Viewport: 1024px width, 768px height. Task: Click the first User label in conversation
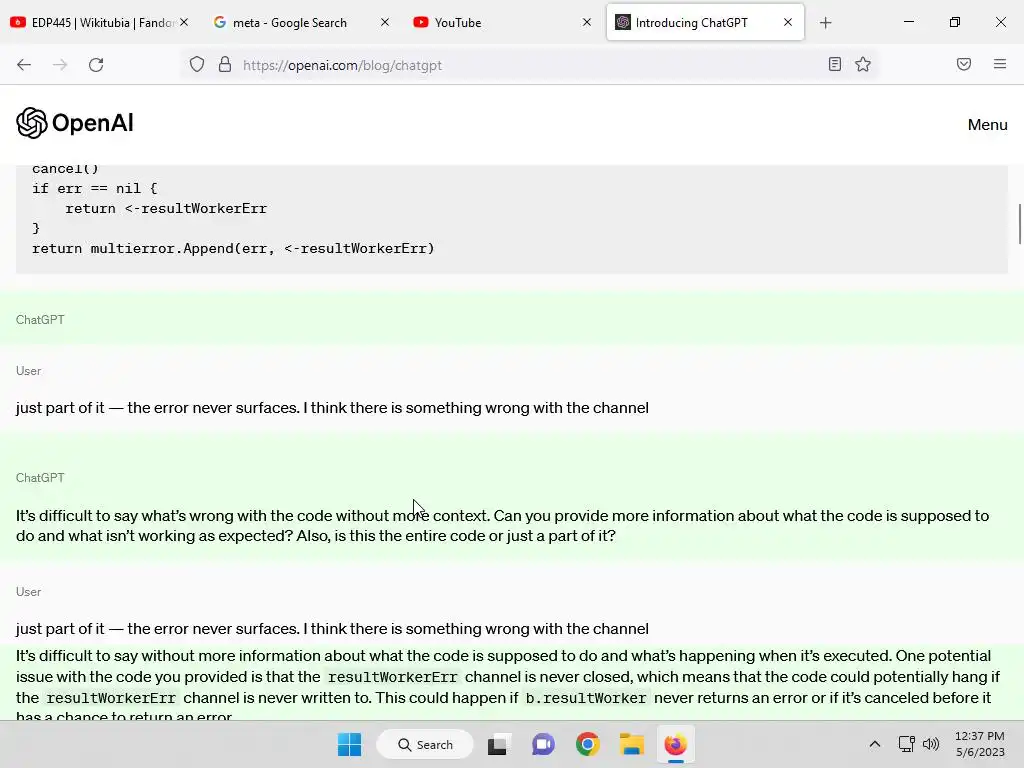point(28,370)
